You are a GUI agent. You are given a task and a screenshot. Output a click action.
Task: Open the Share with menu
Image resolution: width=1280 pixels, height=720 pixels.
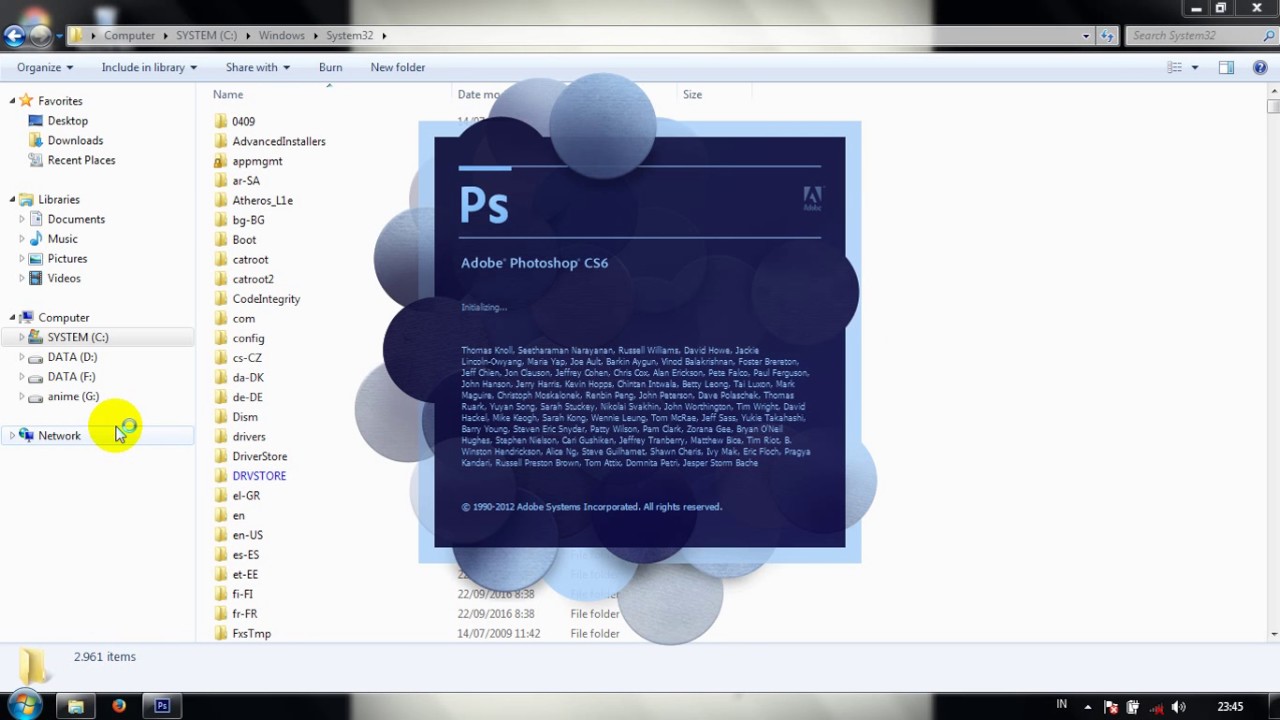pyautogui.click(x=257, y=67)
